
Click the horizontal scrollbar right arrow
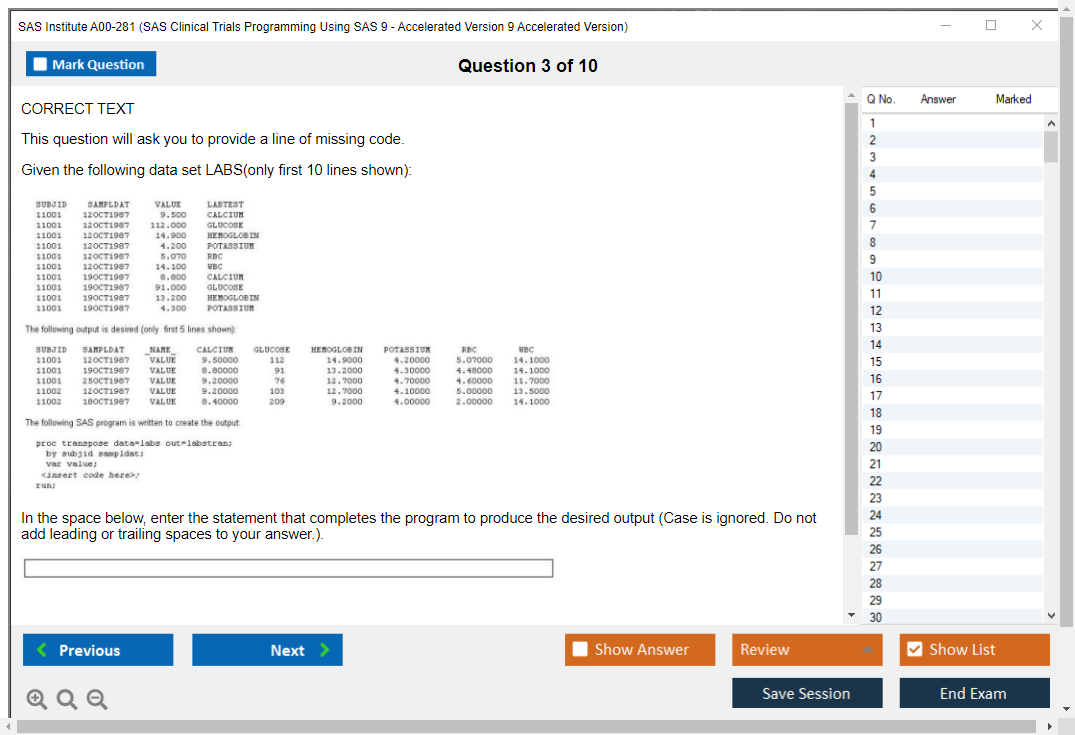coord(1050,726)
